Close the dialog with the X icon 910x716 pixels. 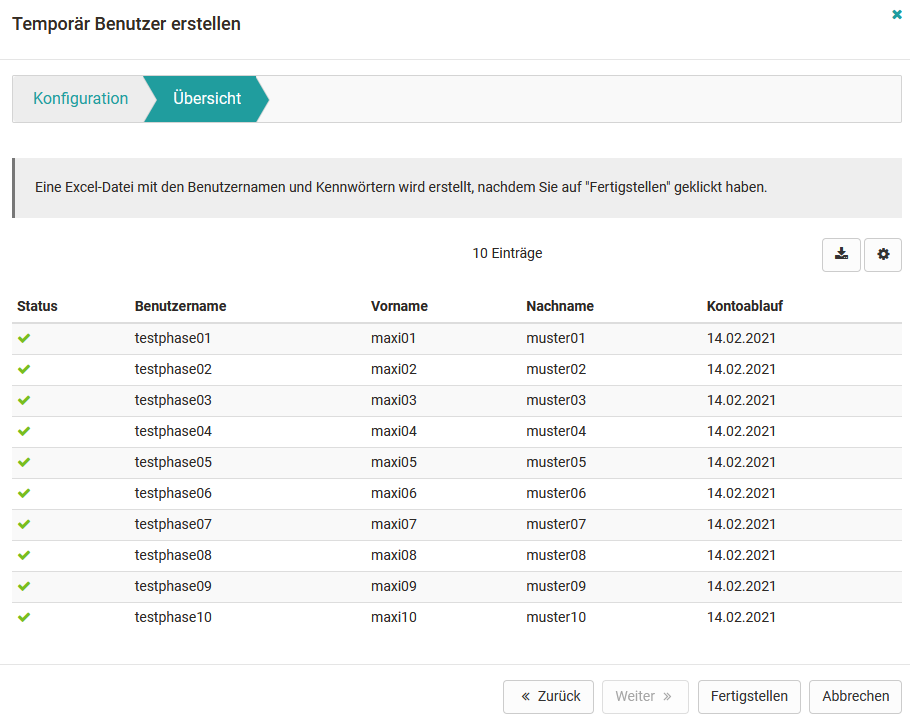click(x=897, y=15)
